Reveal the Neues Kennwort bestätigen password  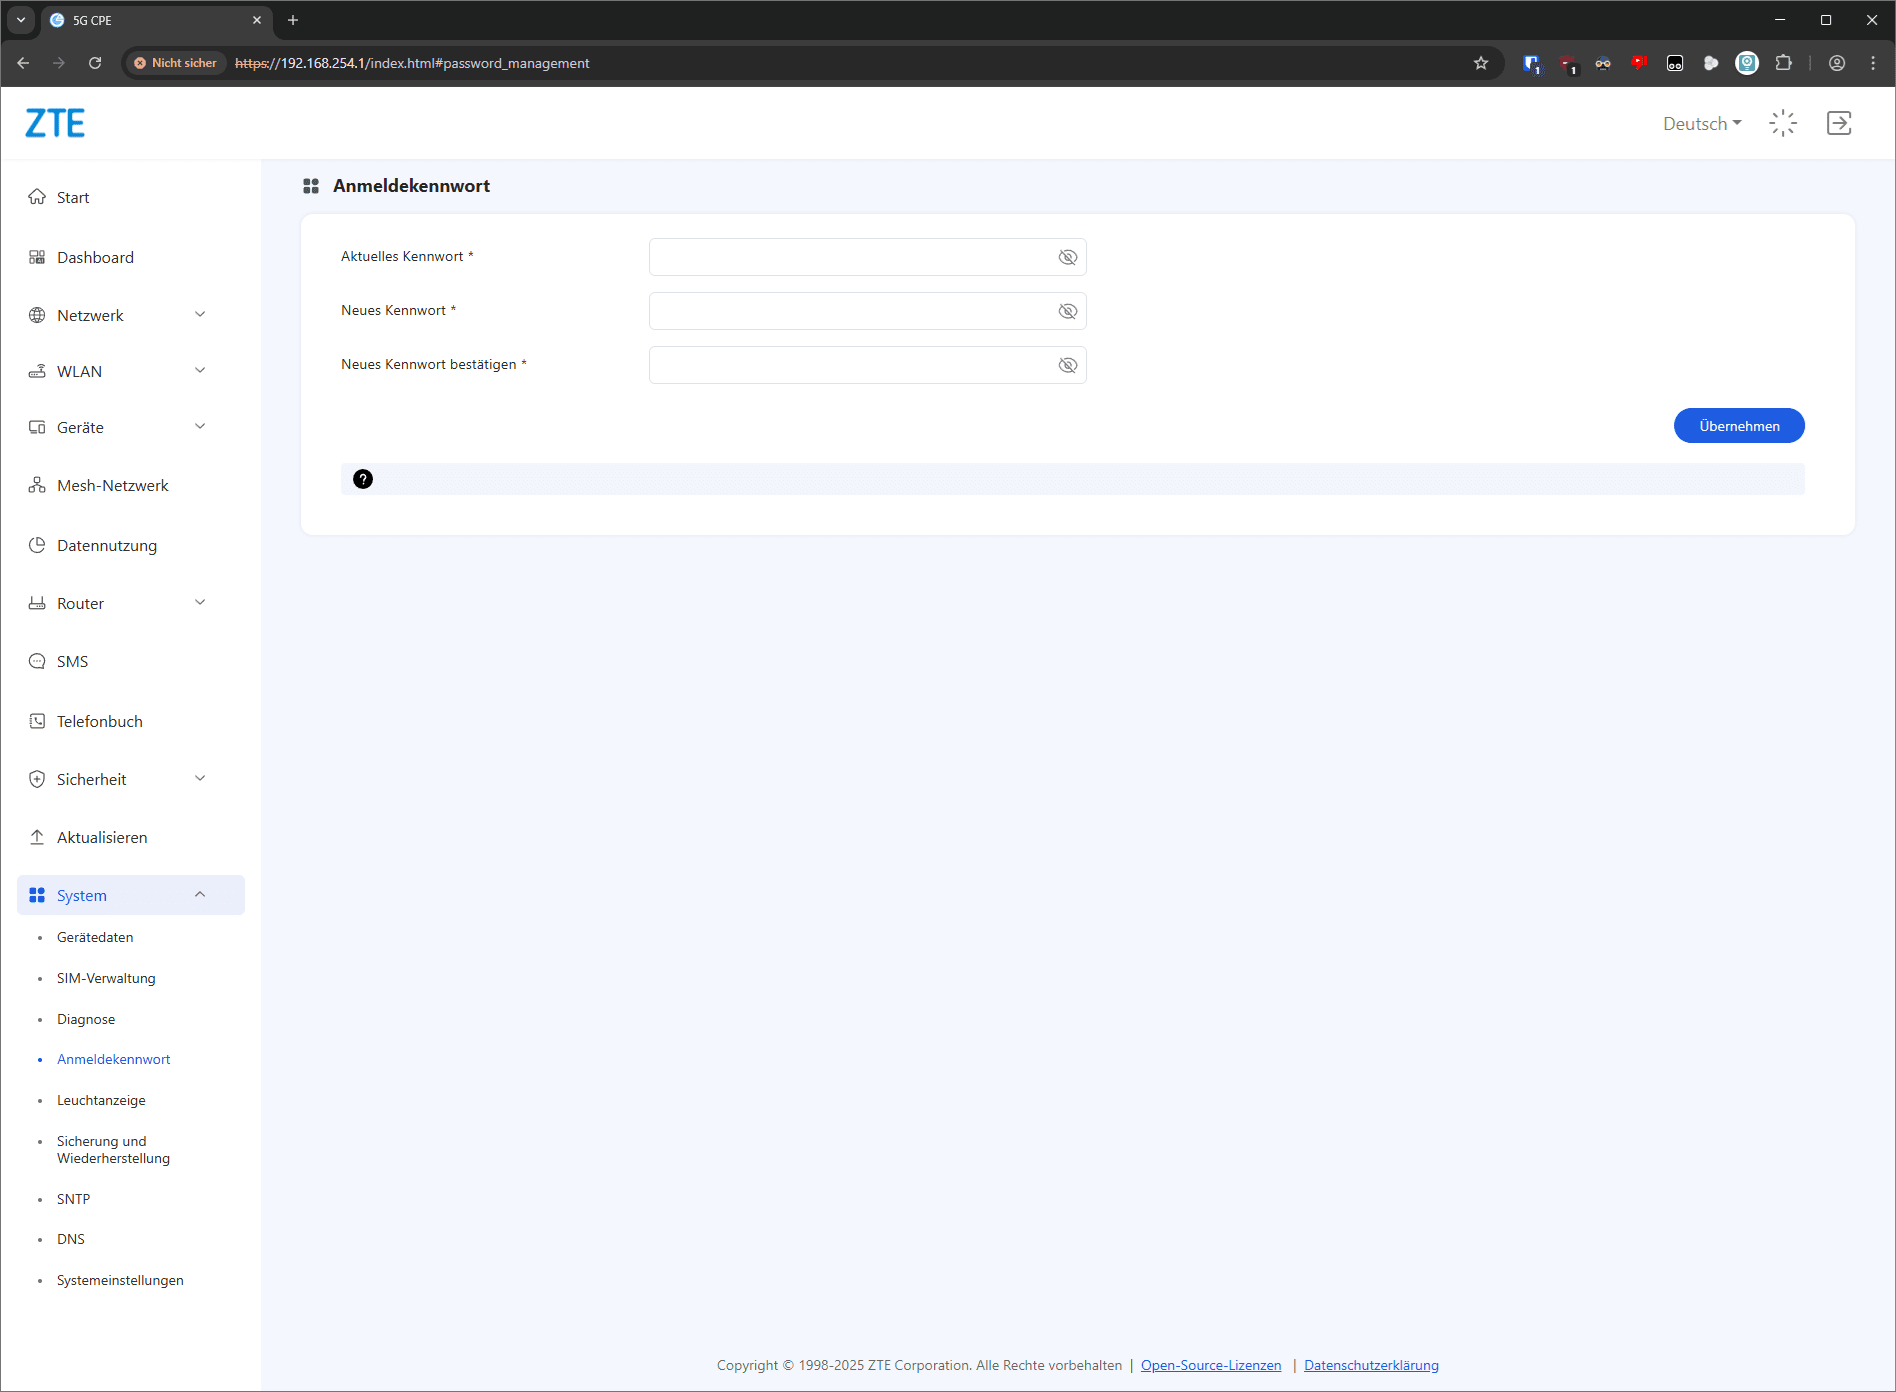pos(1067,365)
